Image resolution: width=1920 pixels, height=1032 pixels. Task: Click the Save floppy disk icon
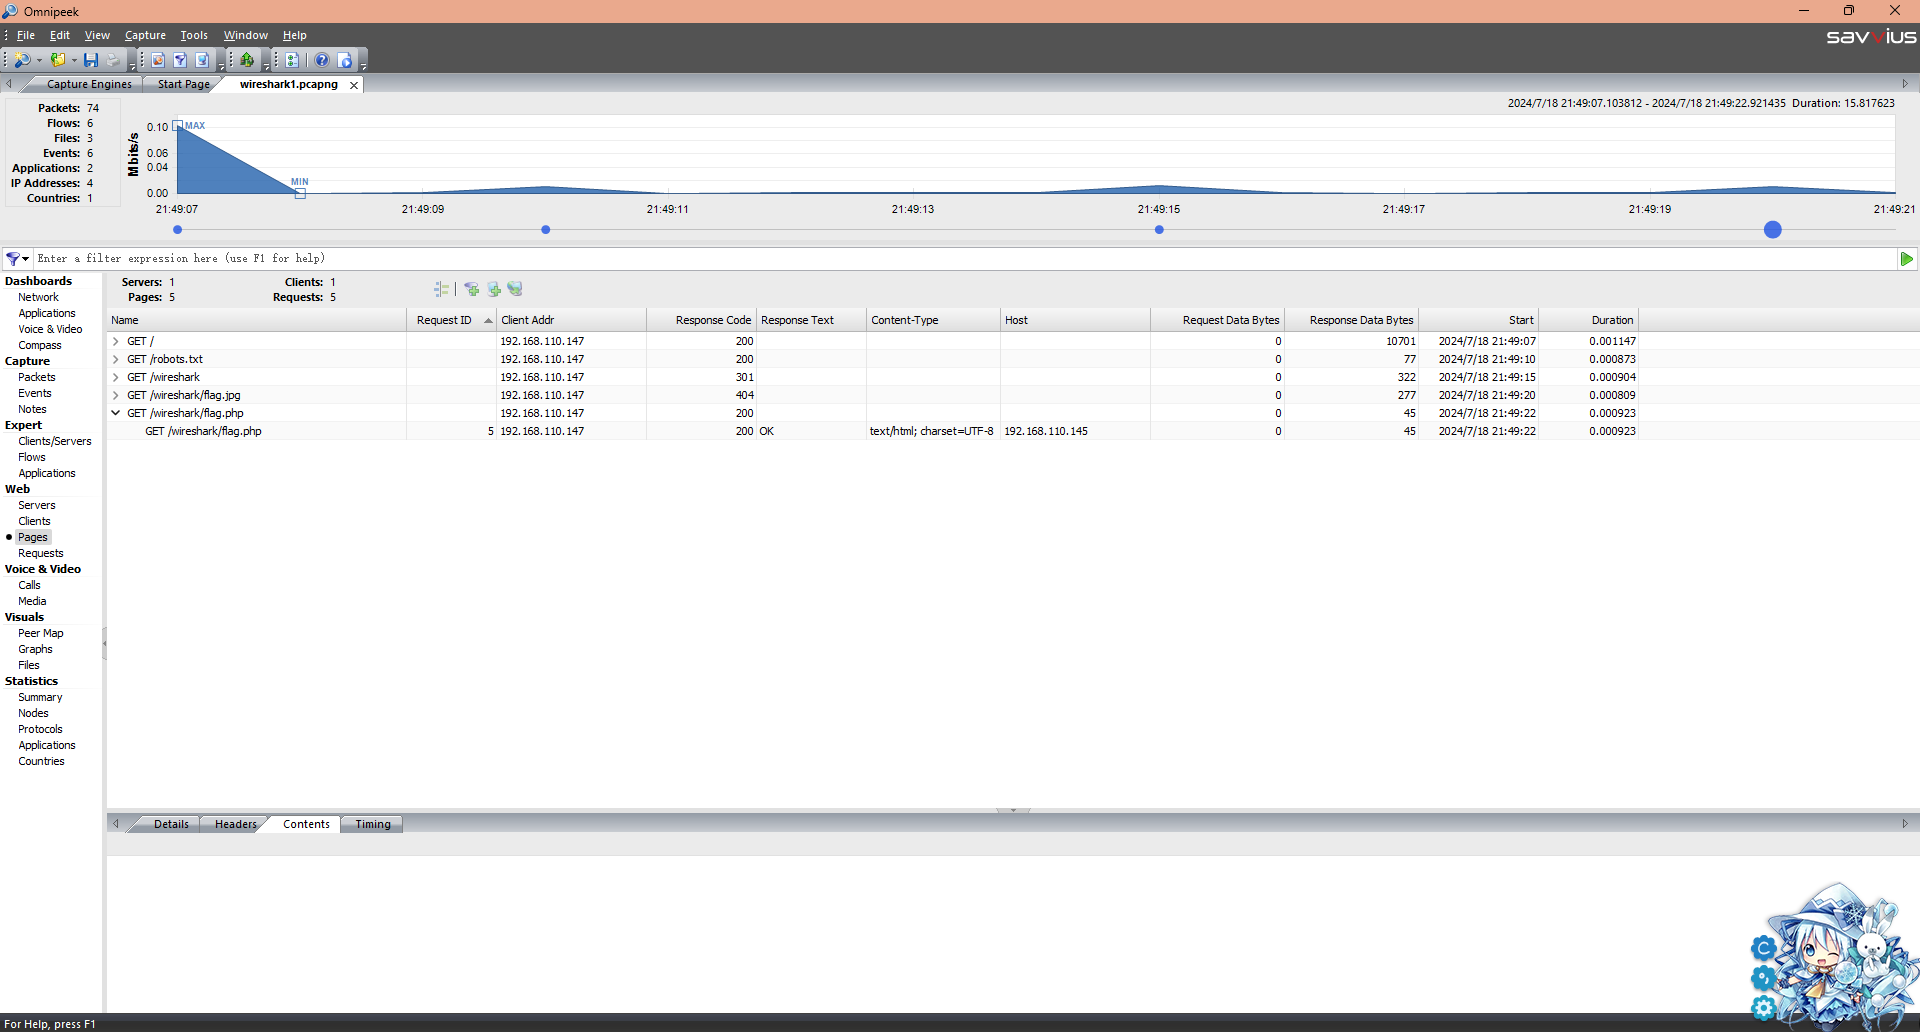(x=91, y=60)
